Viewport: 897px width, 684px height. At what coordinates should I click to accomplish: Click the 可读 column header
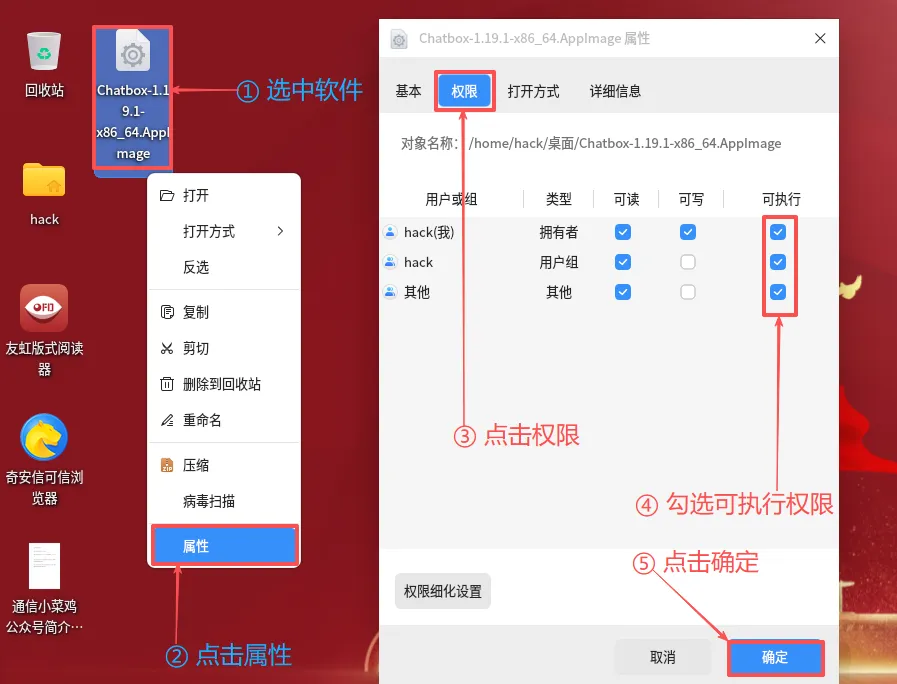click(x=626, y=199)
